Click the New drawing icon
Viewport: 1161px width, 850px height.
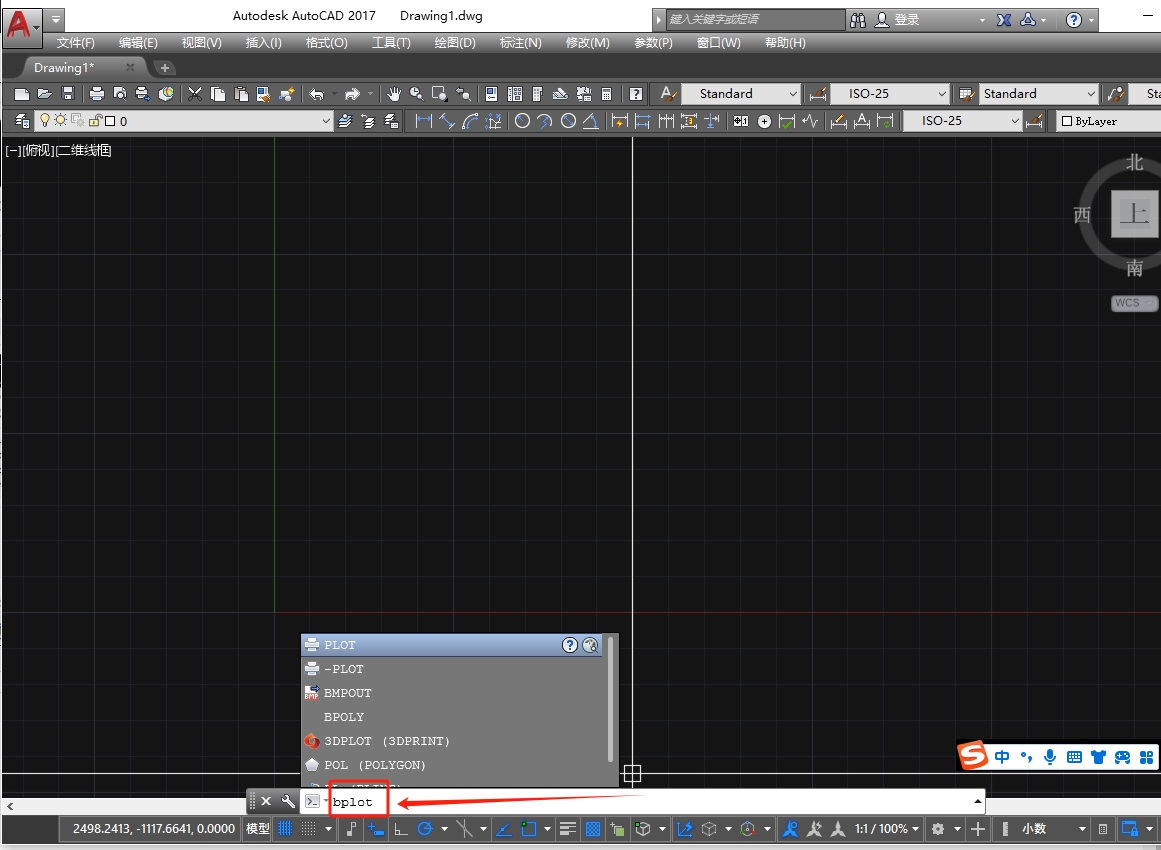point(21,94)
